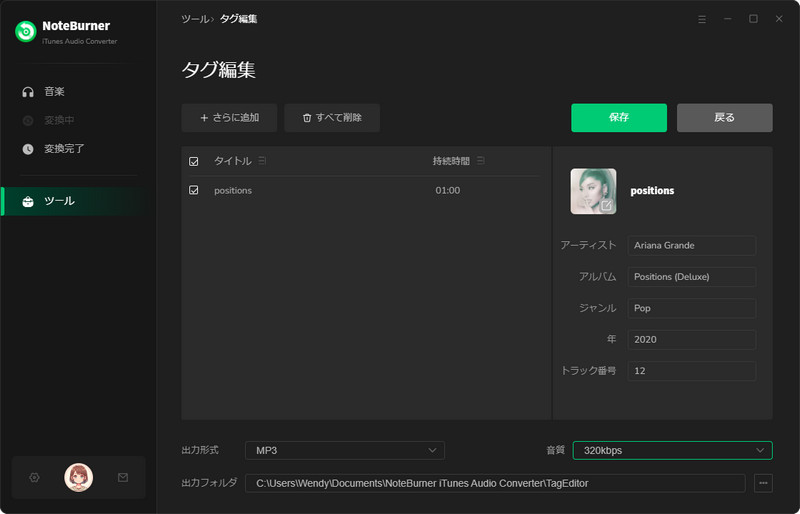Edit the トラック番号 field 12
This screenshot has height=514, width=800.
click(692, 371)
